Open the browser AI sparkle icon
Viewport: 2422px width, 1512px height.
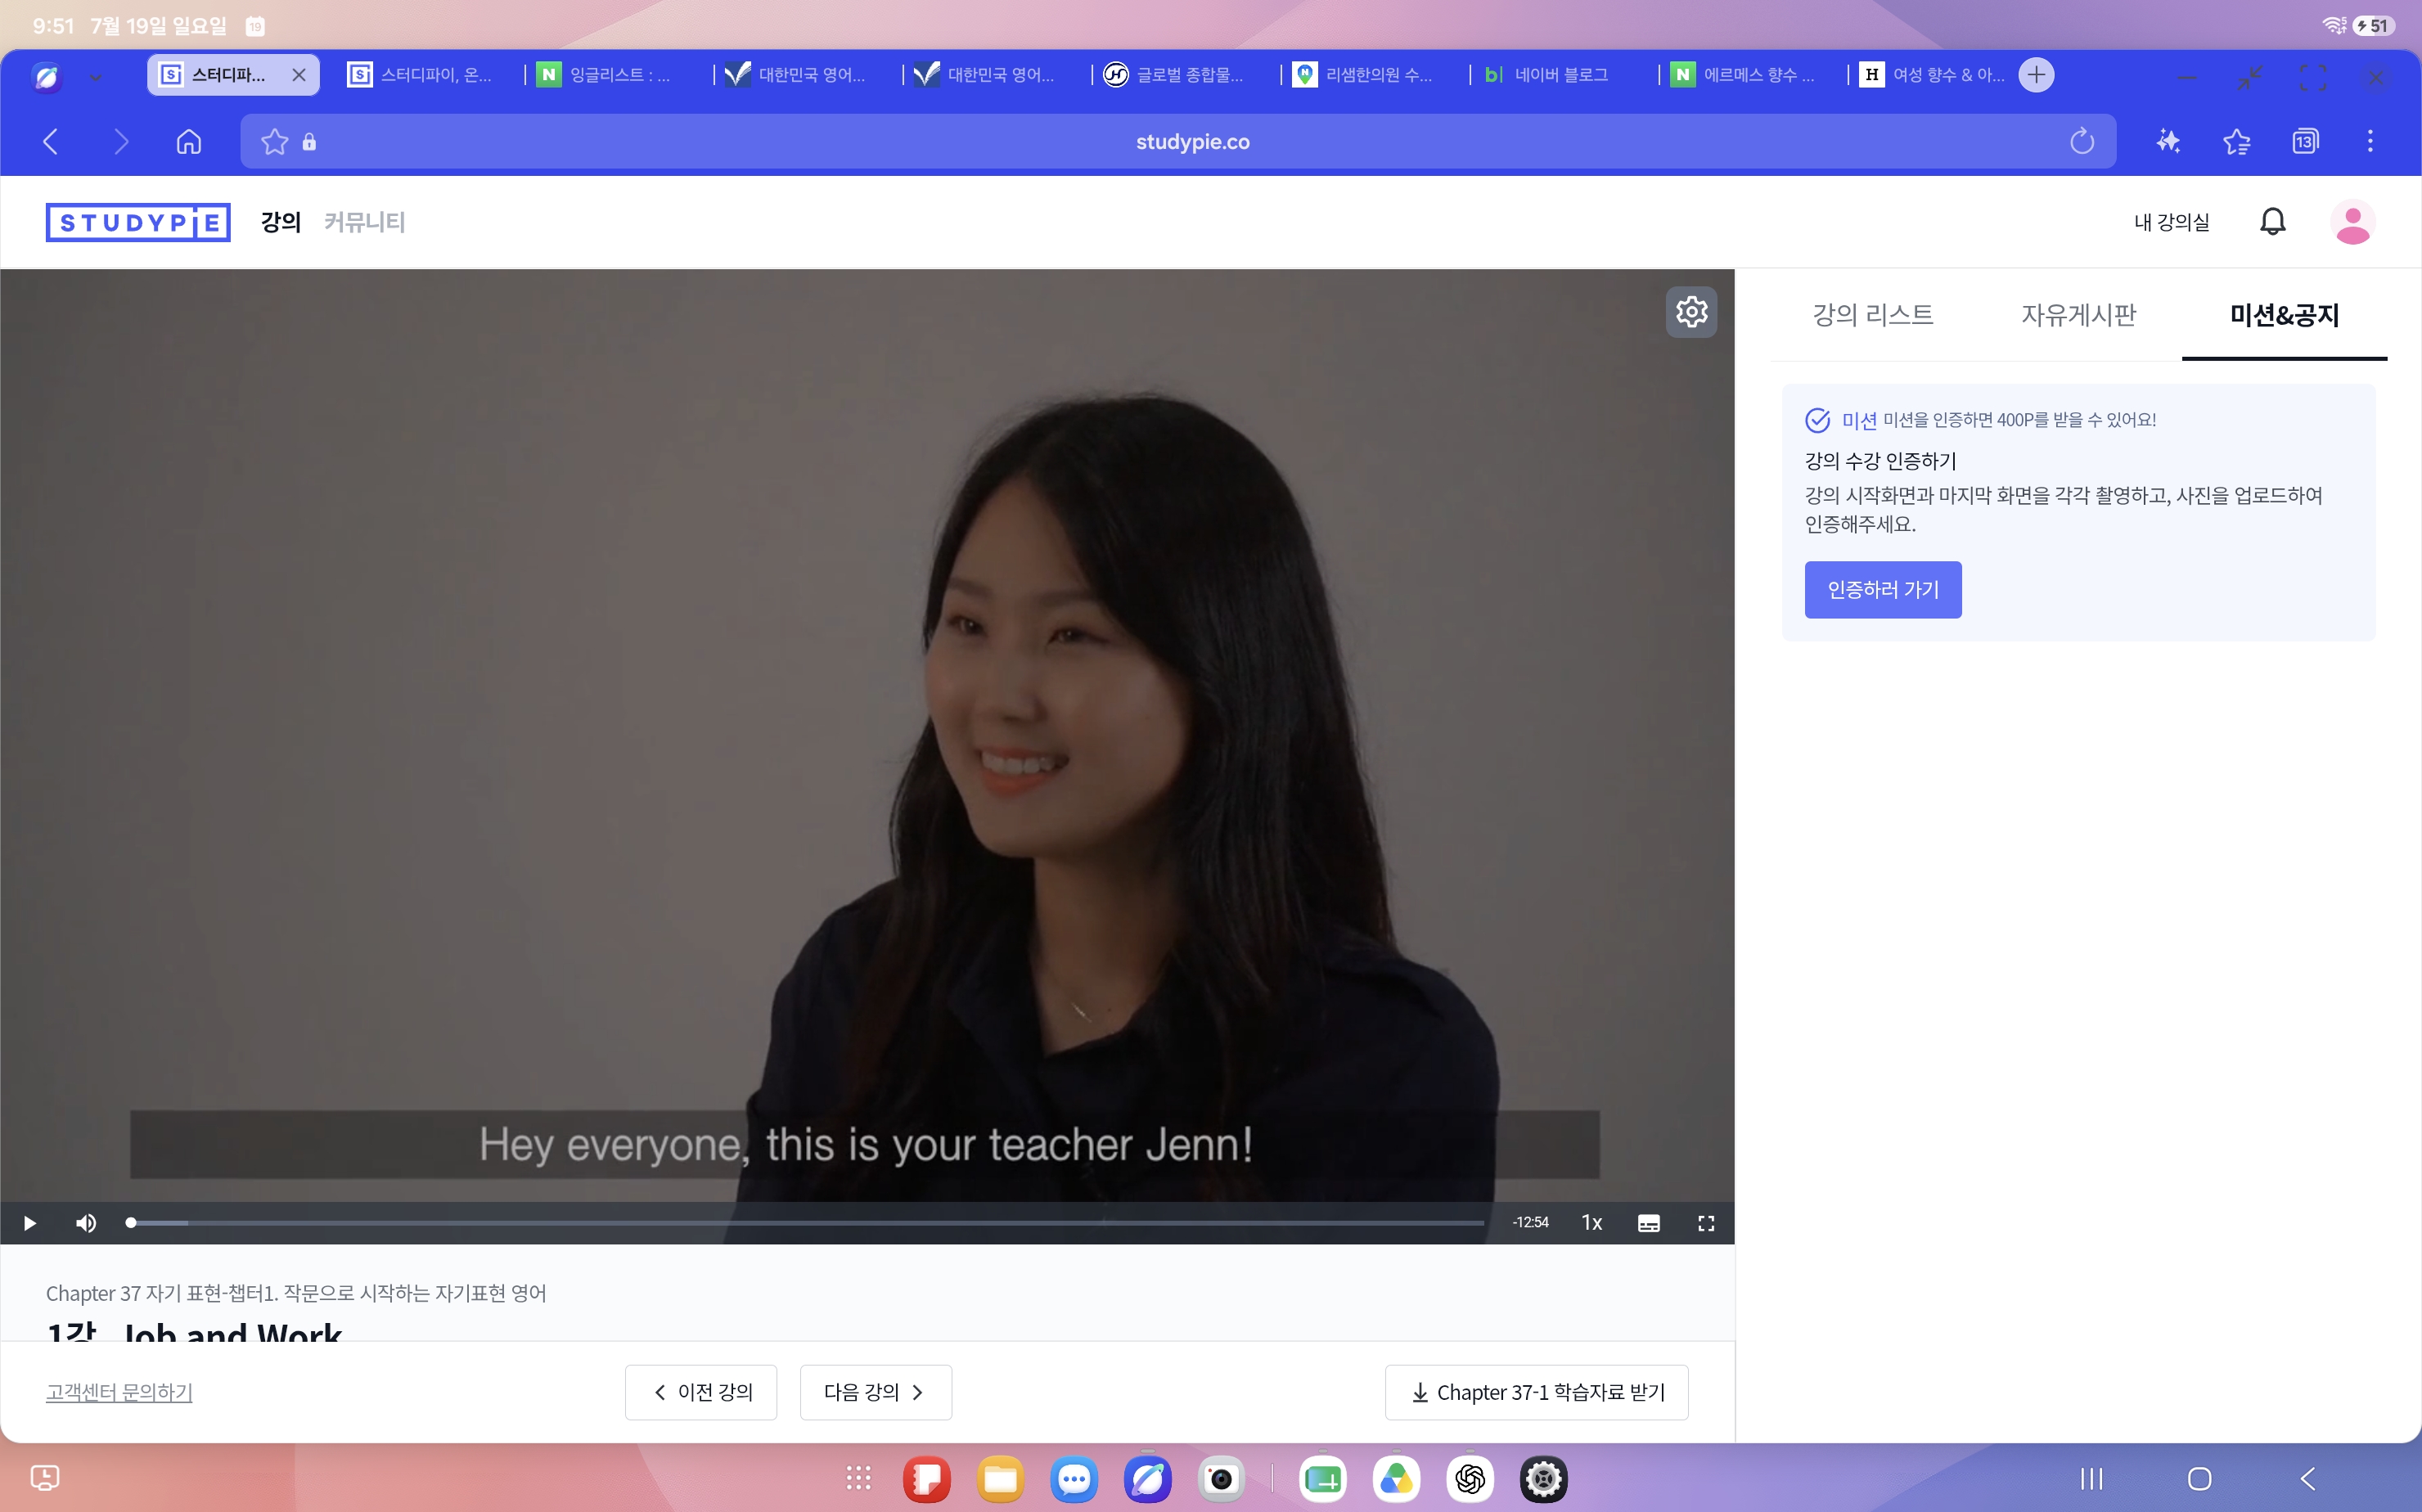[2168, 142]
